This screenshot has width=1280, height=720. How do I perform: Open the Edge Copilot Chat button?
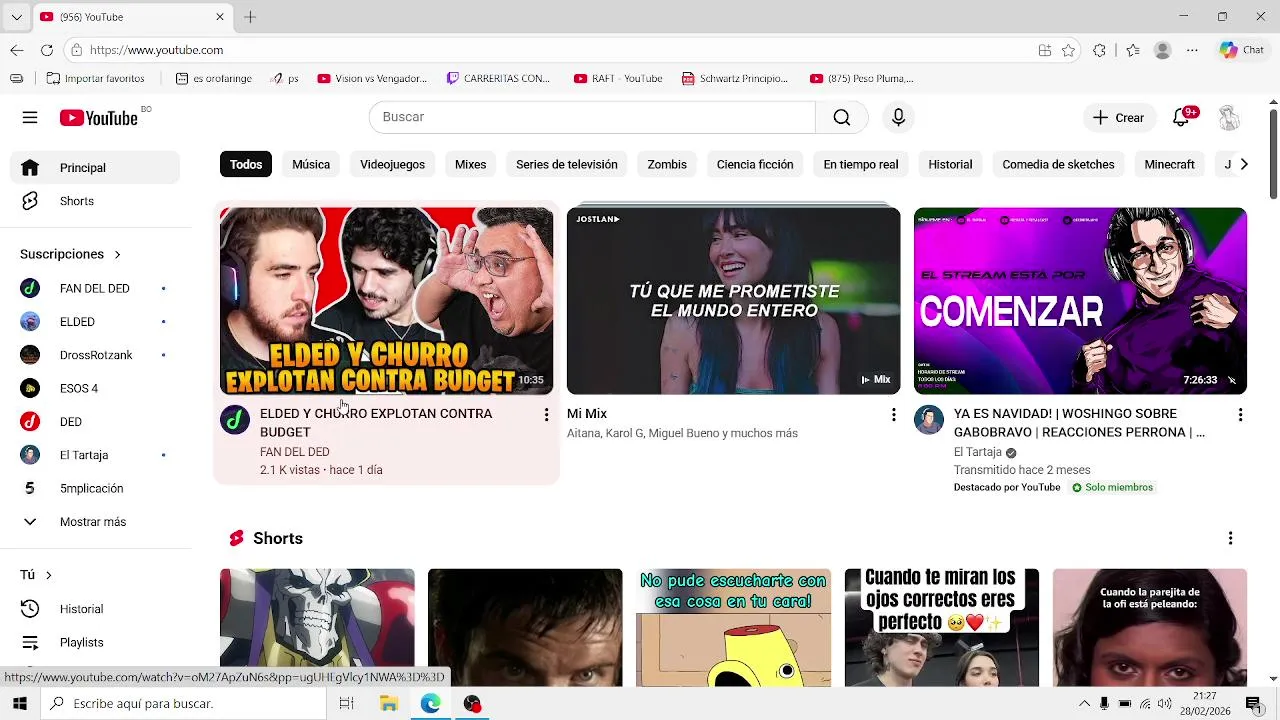tap(1242, 50)
